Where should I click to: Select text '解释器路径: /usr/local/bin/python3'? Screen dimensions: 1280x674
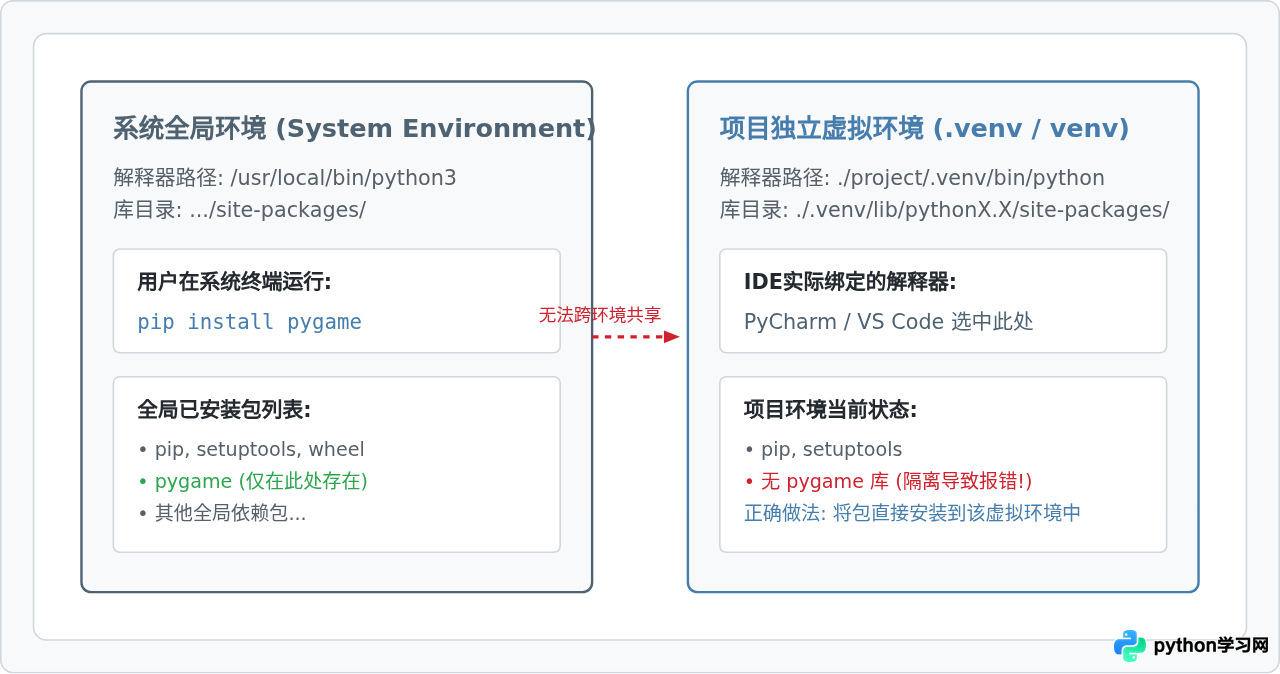tap(285, 178)
